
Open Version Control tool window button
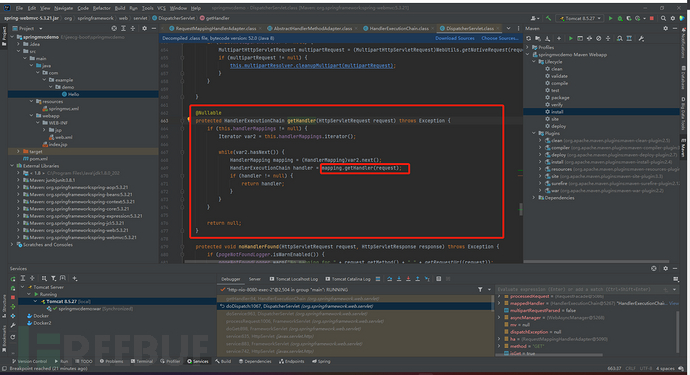29,361
